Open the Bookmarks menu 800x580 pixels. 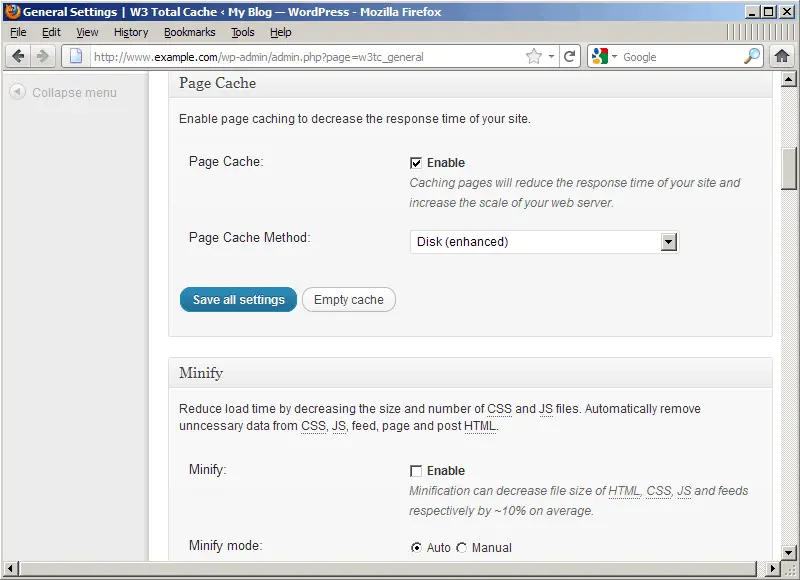tap(190, 32)
